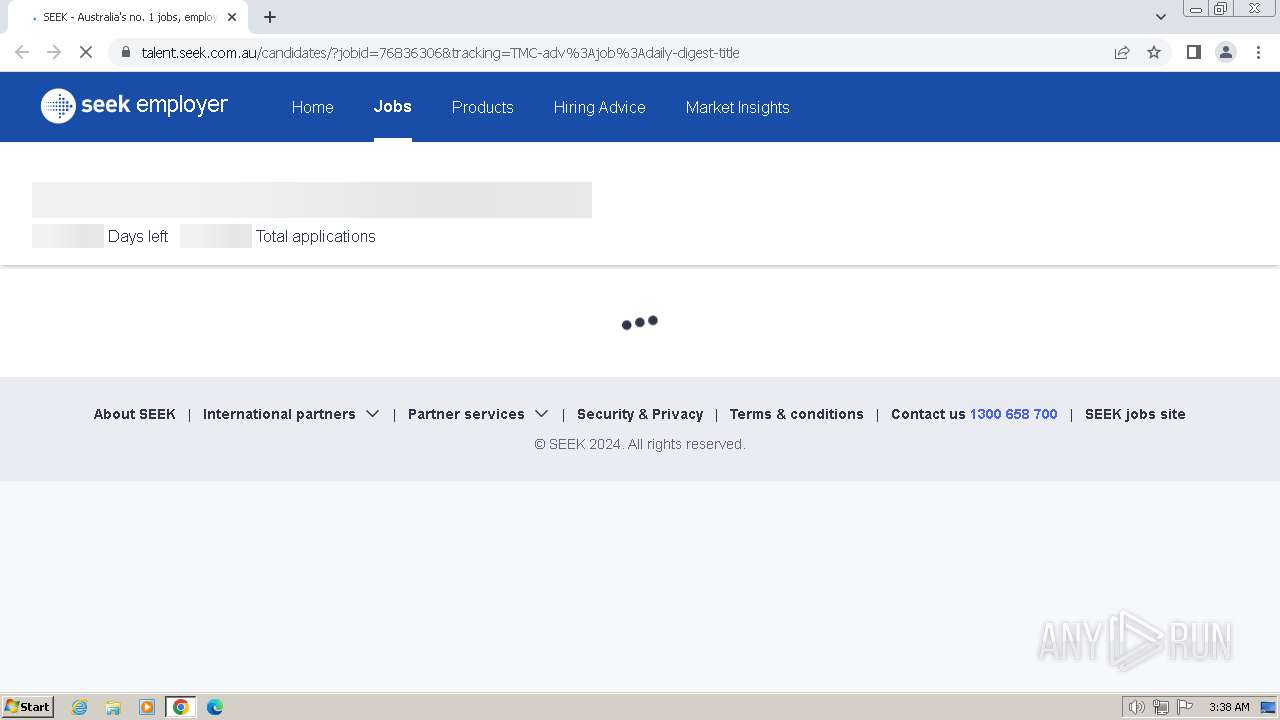The height and width of the screenshot is (720, 1280).
Task: Close the SEEK browser tab
Action: click(x=232, y=17)
